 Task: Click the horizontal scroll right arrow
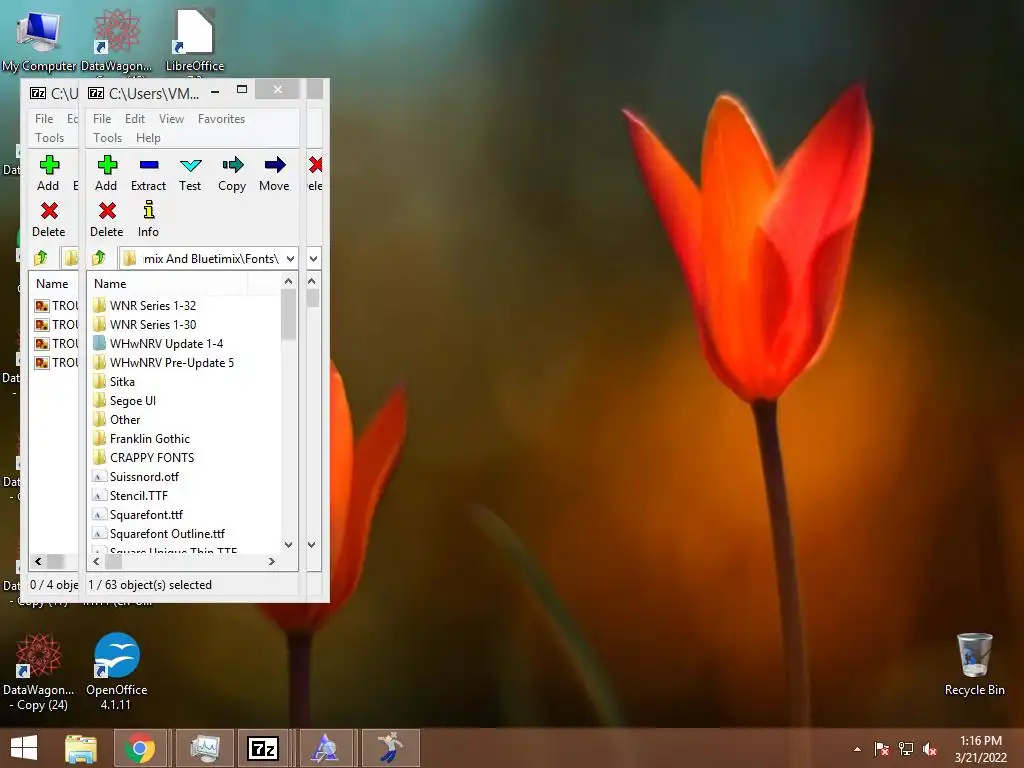click(x=272, y=561)
